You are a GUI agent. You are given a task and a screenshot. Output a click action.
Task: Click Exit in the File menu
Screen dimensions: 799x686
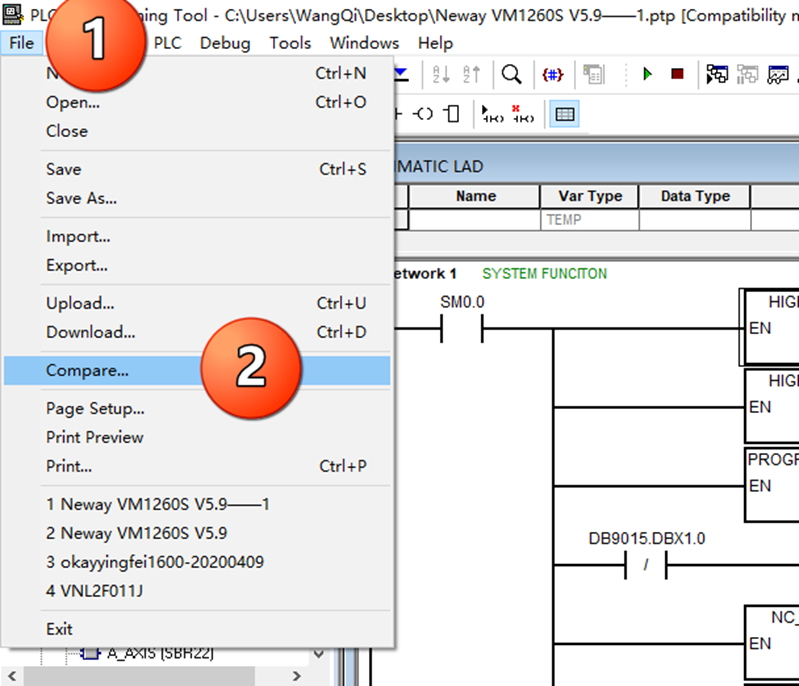59,629
